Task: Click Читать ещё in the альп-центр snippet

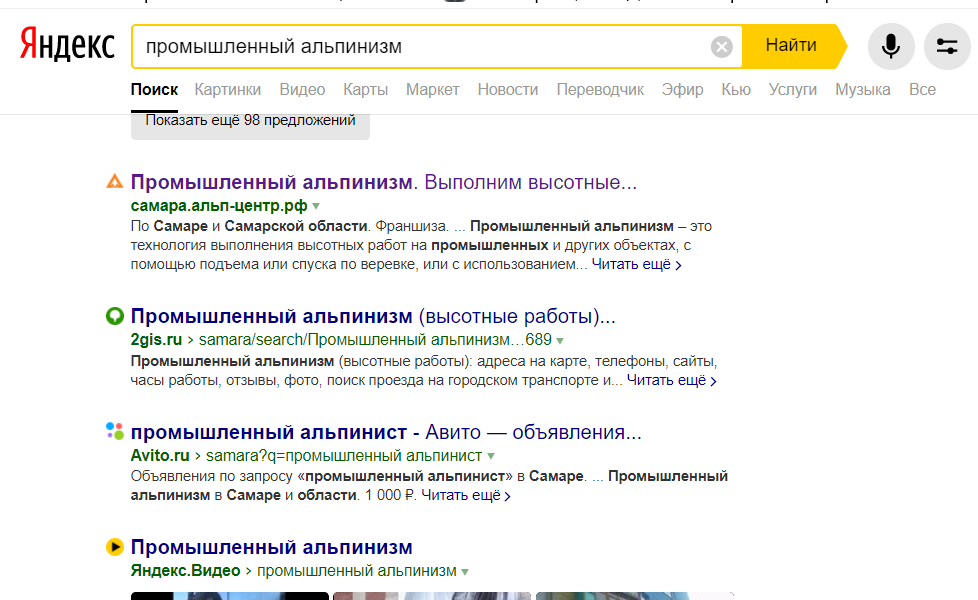Action: [x=636, y=264]
